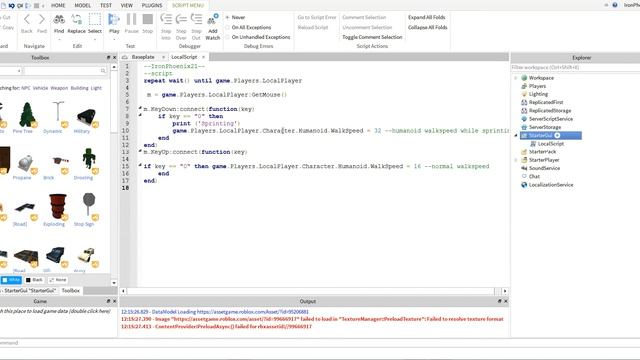The height and width of the screenshot is (360, 640).
Task: Click the Select dashed-box icon
Action: [x=95, y=19]
